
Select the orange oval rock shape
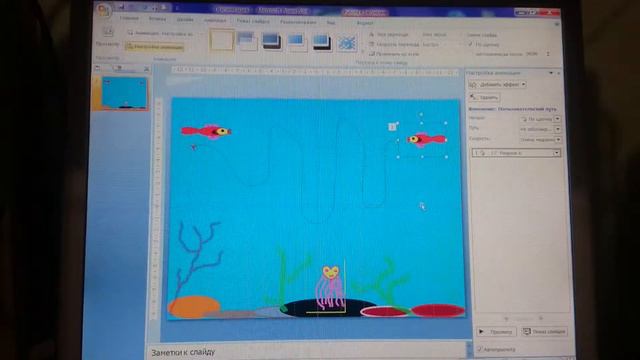point(194,307)
